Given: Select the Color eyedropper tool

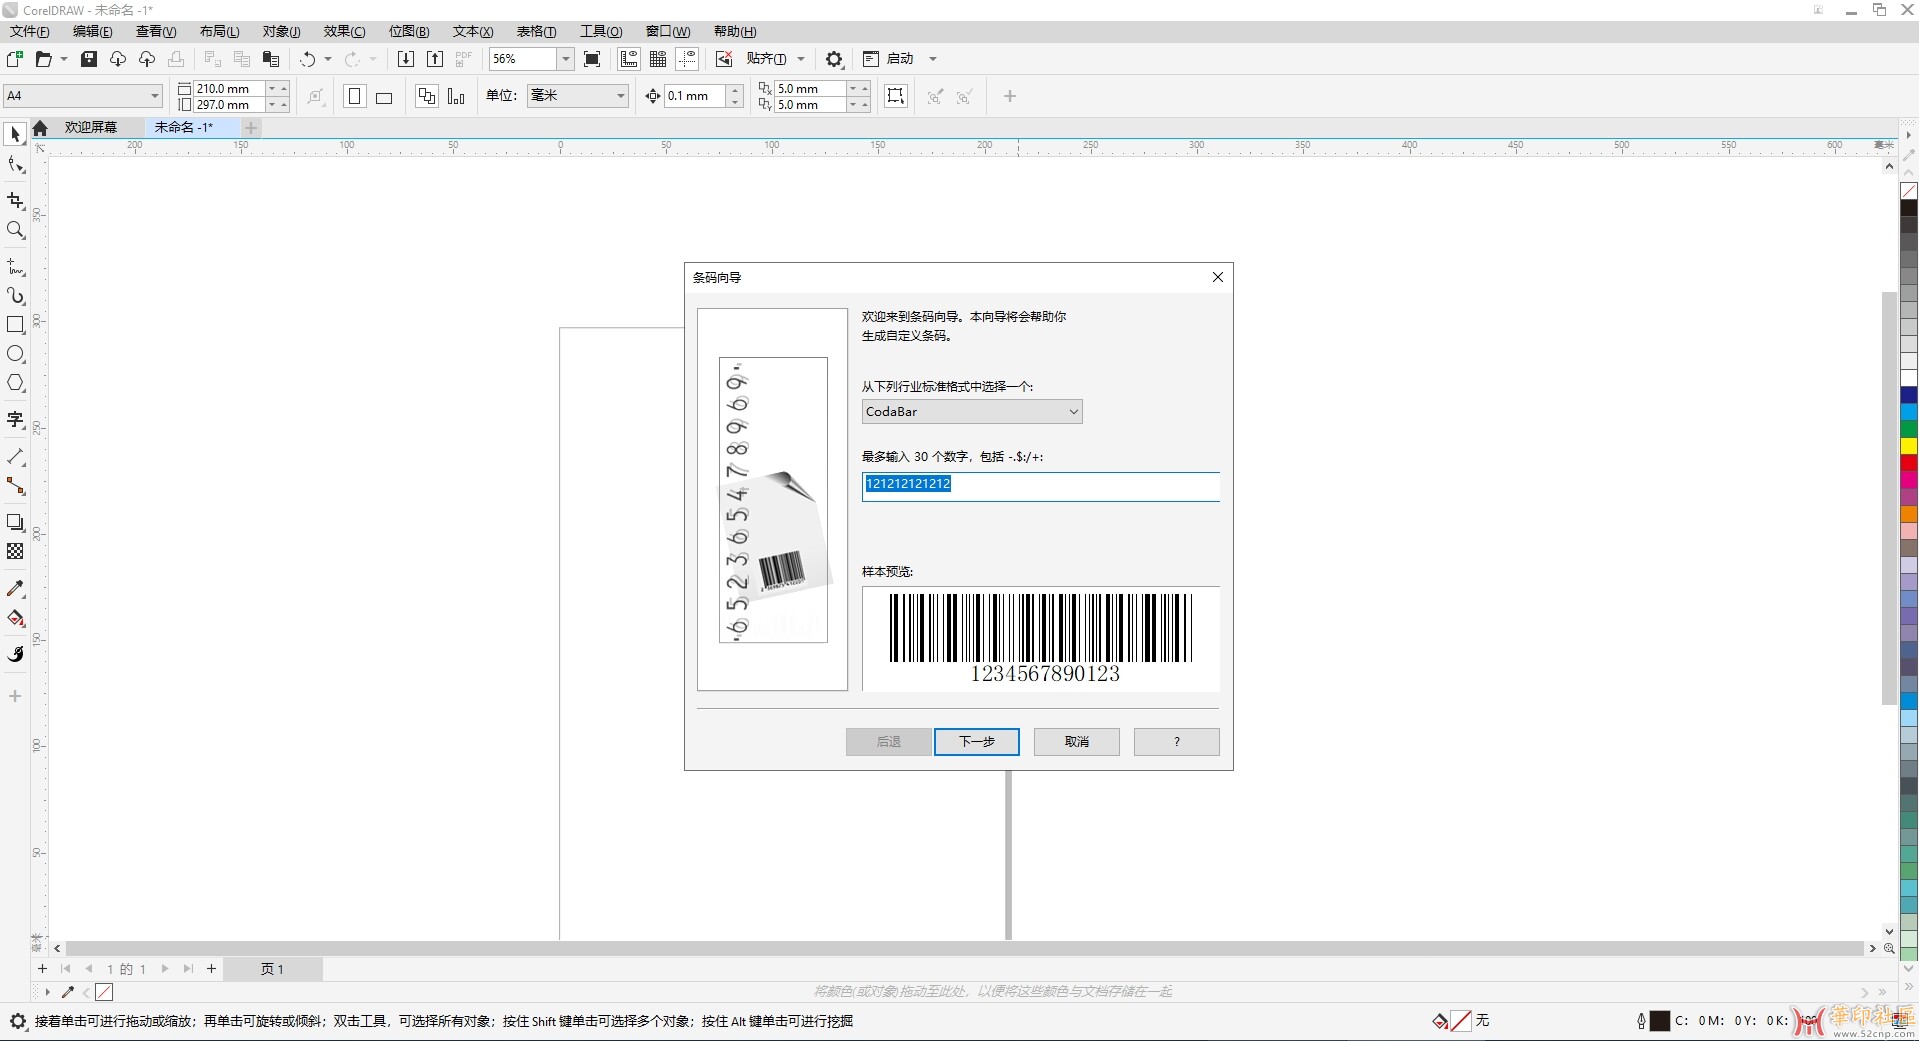Looking at the screenshot, I should [15, 589].
